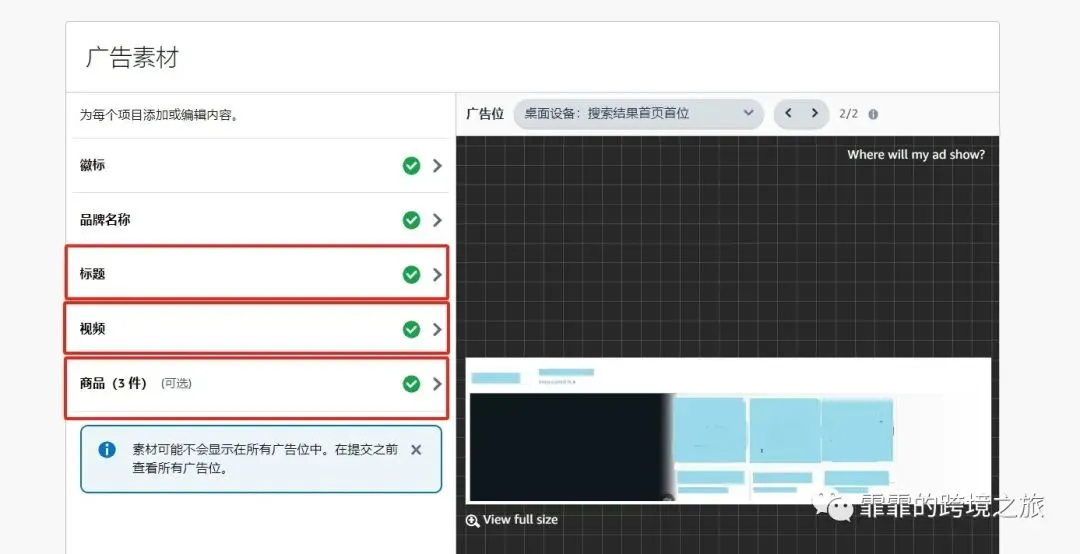Click the magnifier icon beside View full size
This screenshot has height=554, width=1080.
click(472, 520)
